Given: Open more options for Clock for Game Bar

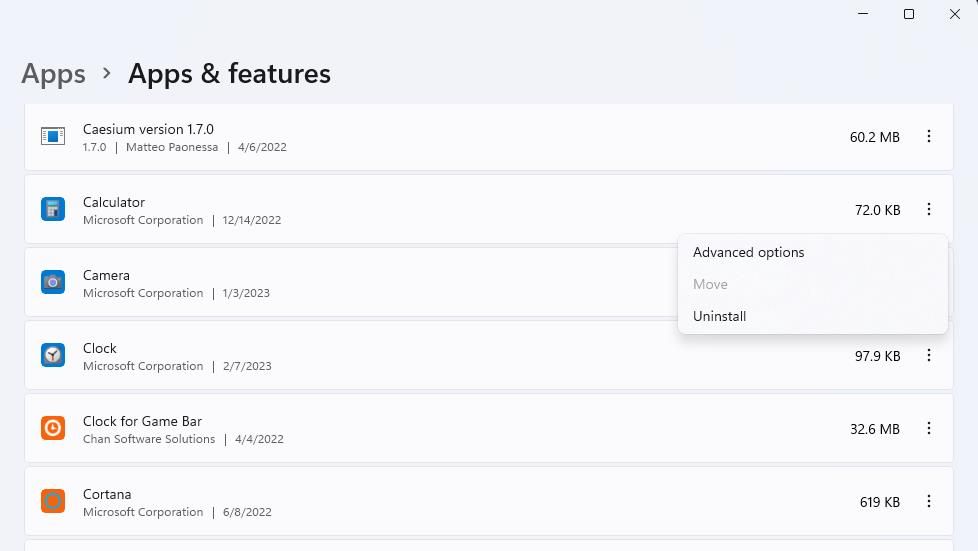Looking at the screenshot, I should (928, 428).
